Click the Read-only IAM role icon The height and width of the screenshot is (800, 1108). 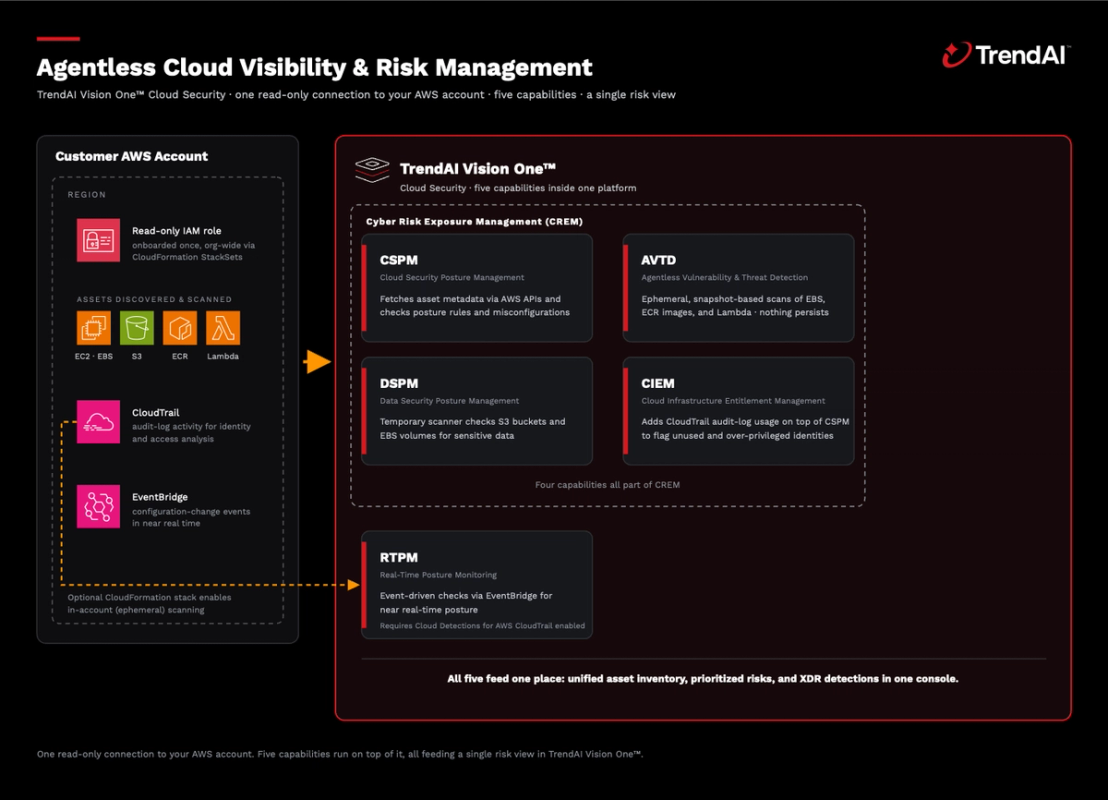pos(98,240)
